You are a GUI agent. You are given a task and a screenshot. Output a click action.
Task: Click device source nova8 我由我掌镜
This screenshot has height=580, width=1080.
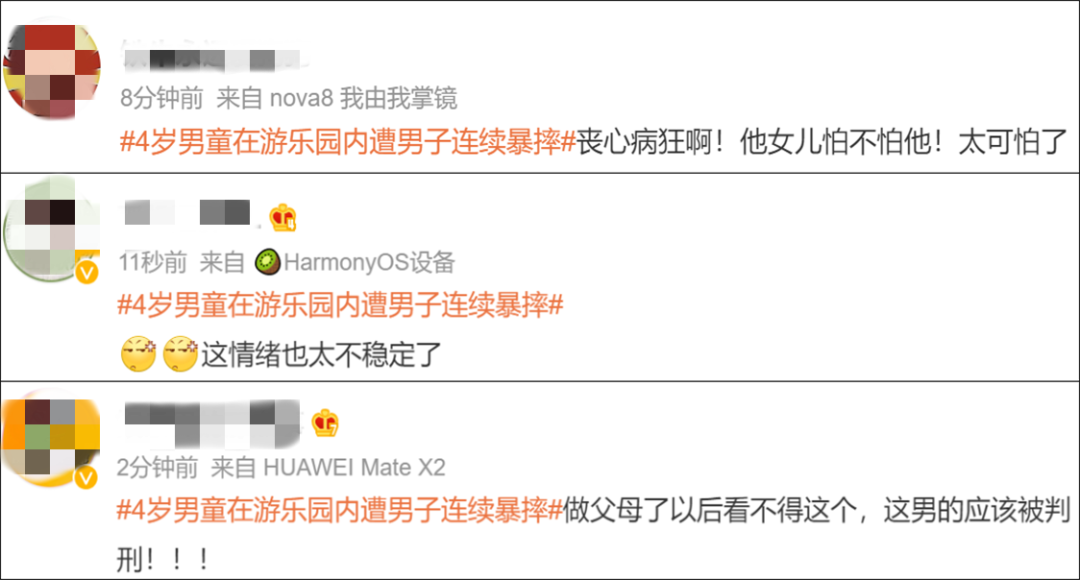point(363,99)
